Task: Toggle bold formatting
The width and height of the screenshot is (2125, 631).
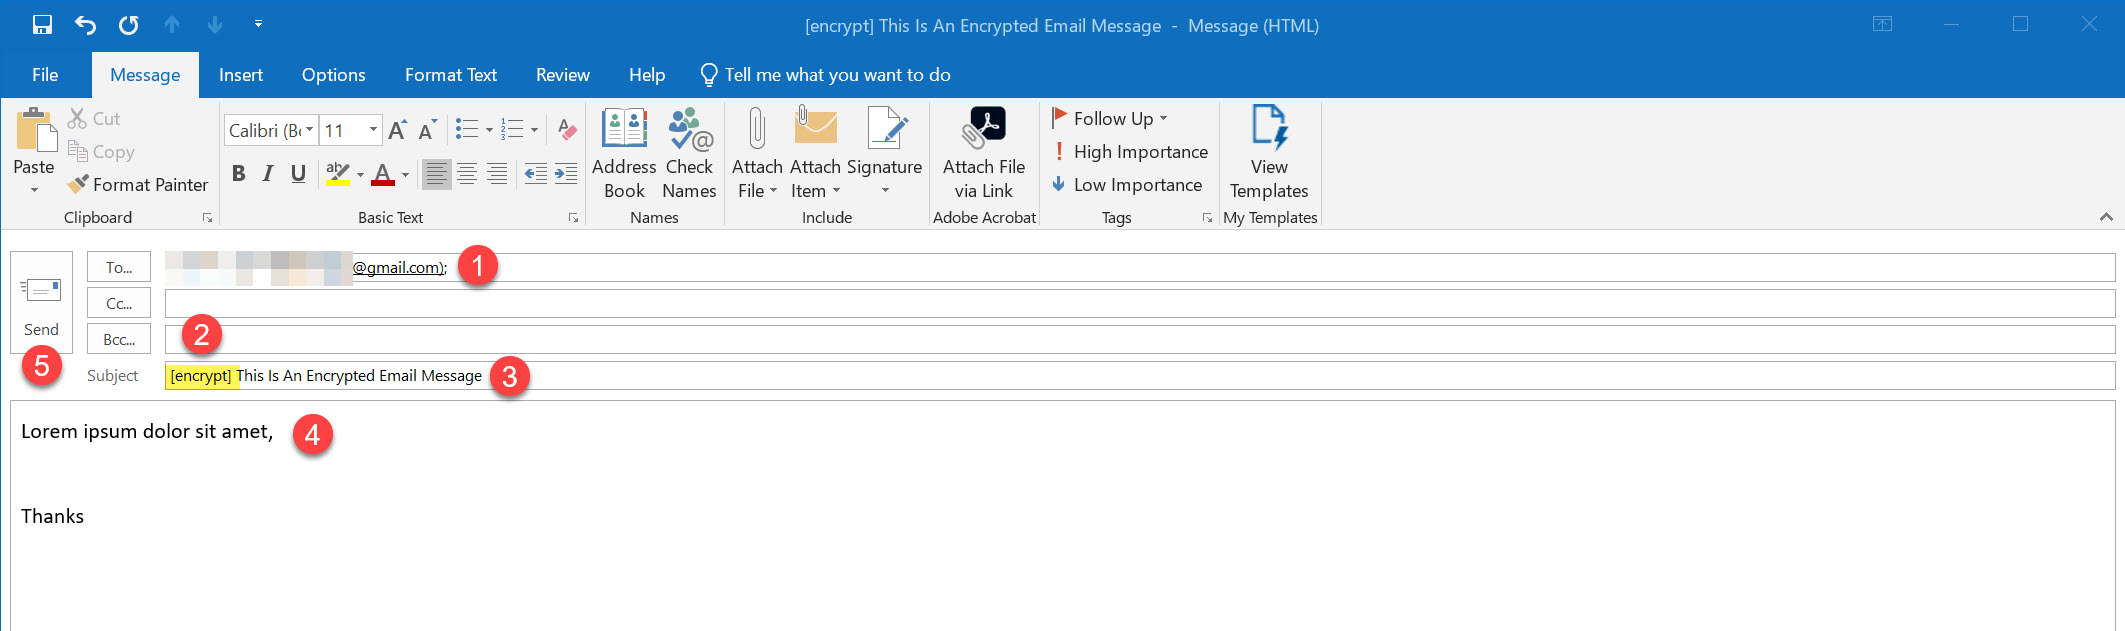Action: tap(238, 174)
